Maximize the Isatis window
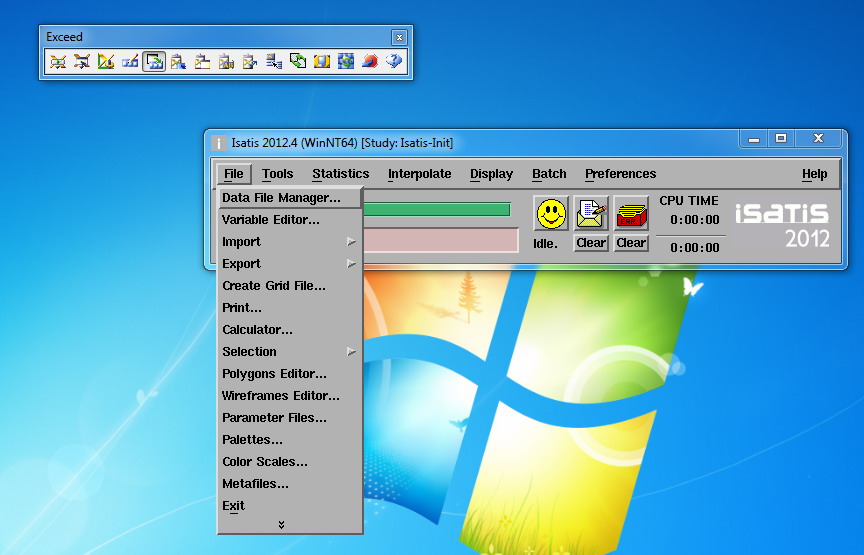The width and height of the screenshot is (864, 555). [781, 139]
